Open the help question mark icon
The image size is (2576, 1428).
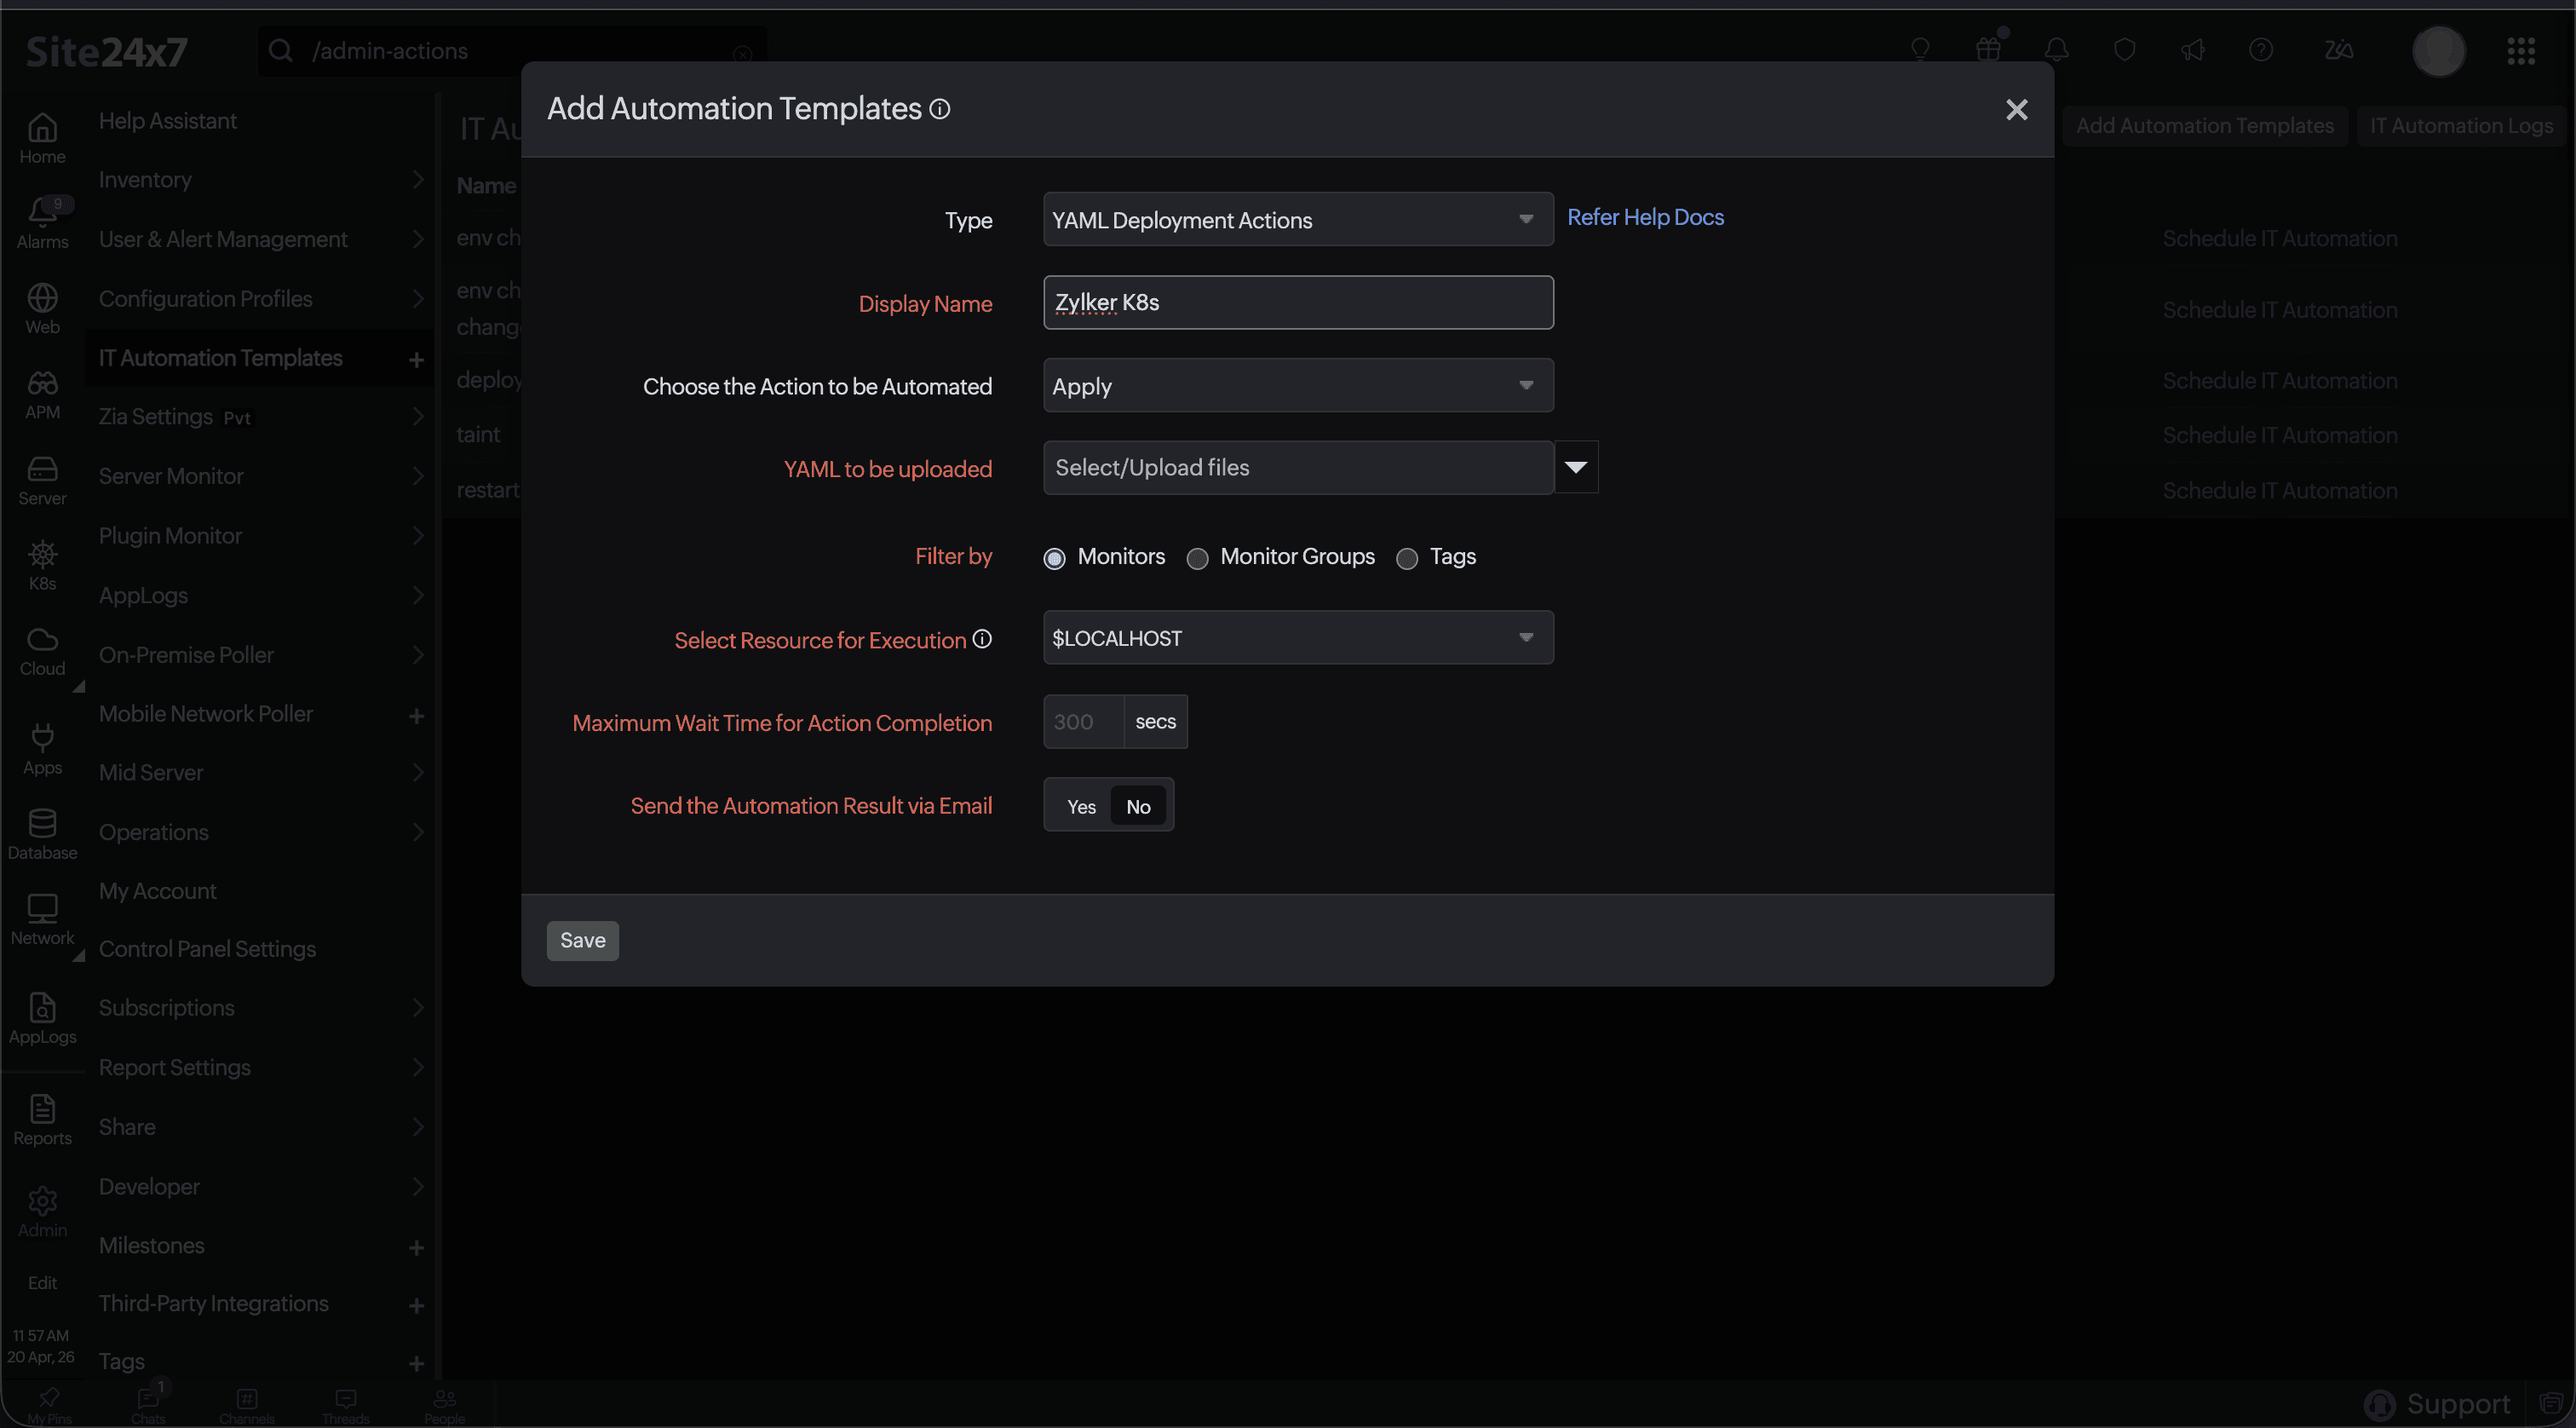pos(2261,49)
